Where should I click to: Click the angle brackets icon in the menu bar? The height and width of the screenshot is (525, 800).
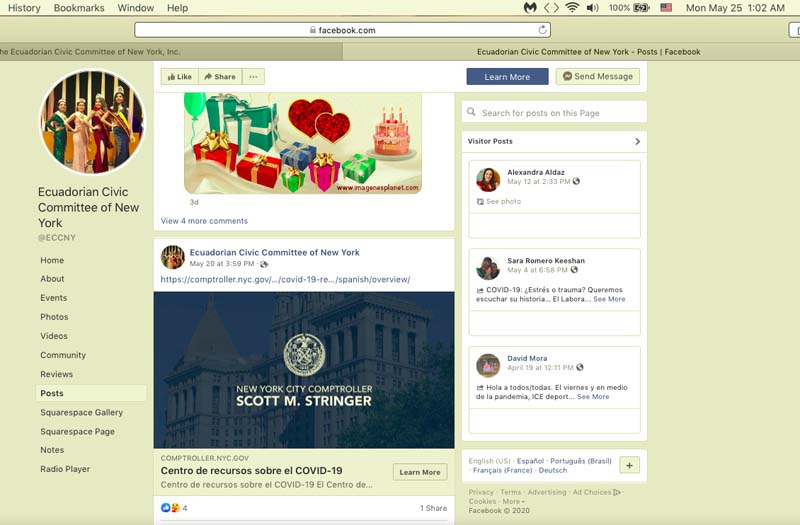pyautogui.click(x=551, y=8)
